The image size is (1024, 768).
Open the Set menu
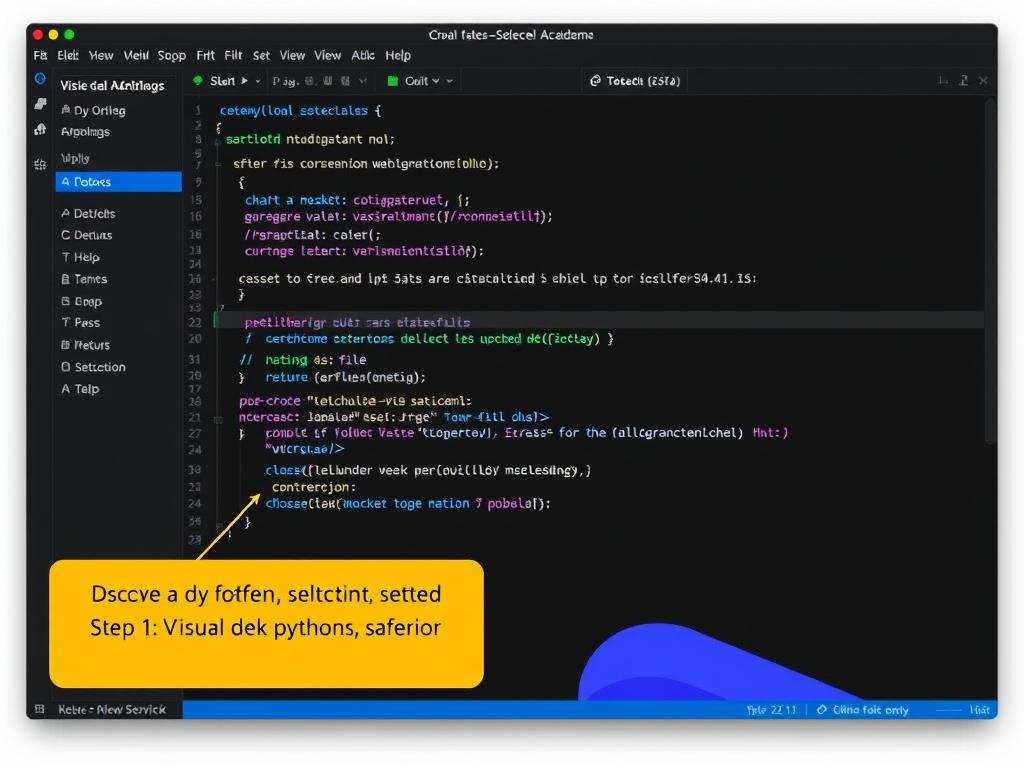click(261, 56)
